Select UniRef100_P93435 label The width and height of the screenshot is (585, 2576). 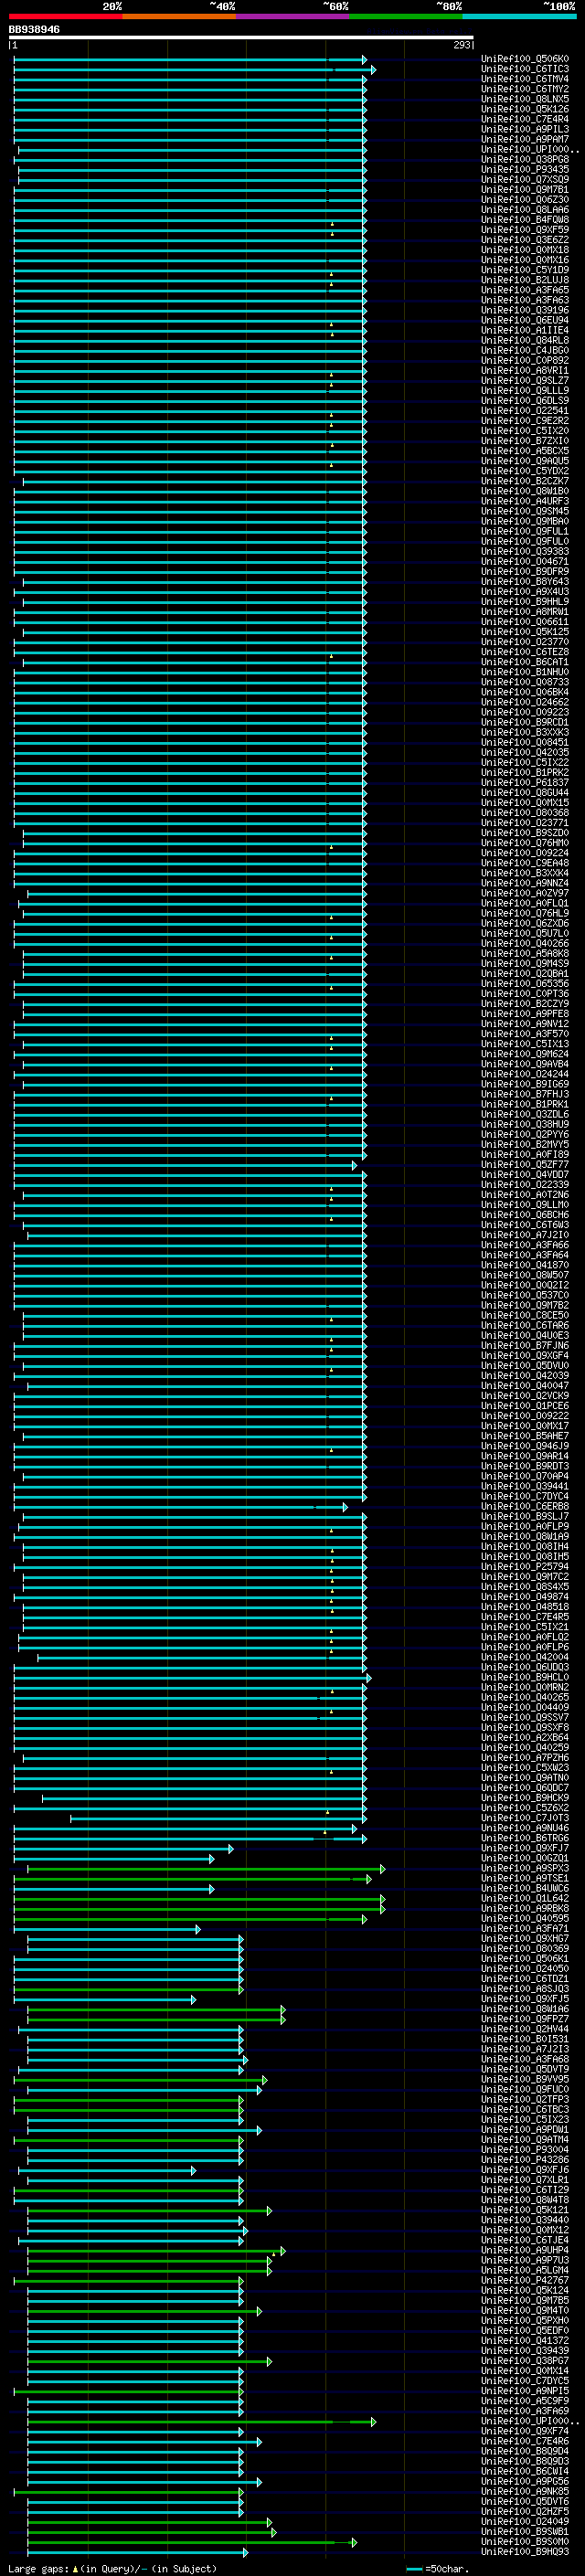tap(525, 170)
